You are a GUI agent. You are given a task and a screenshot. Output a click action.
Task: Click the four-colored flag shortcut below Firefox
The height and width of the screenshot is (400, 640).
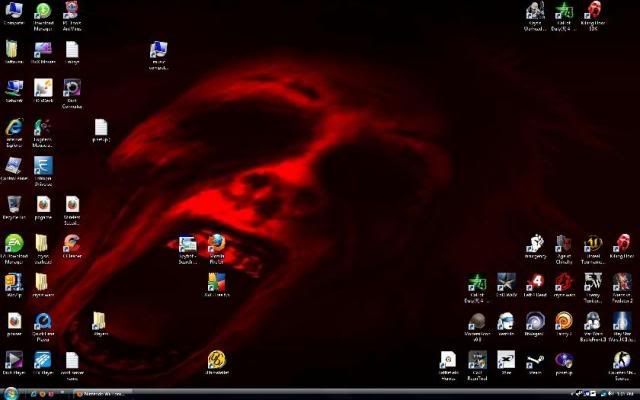click(x=217, y=283)
